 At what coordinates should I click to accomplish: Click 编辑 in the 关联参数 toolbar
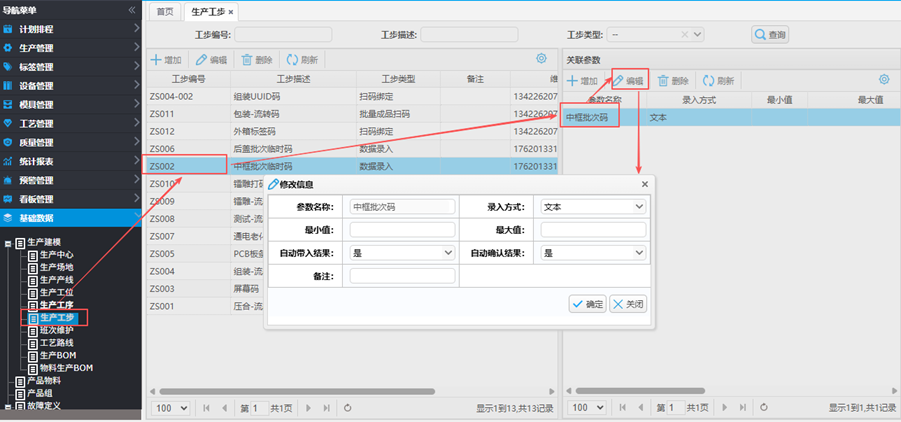point(628,80)
